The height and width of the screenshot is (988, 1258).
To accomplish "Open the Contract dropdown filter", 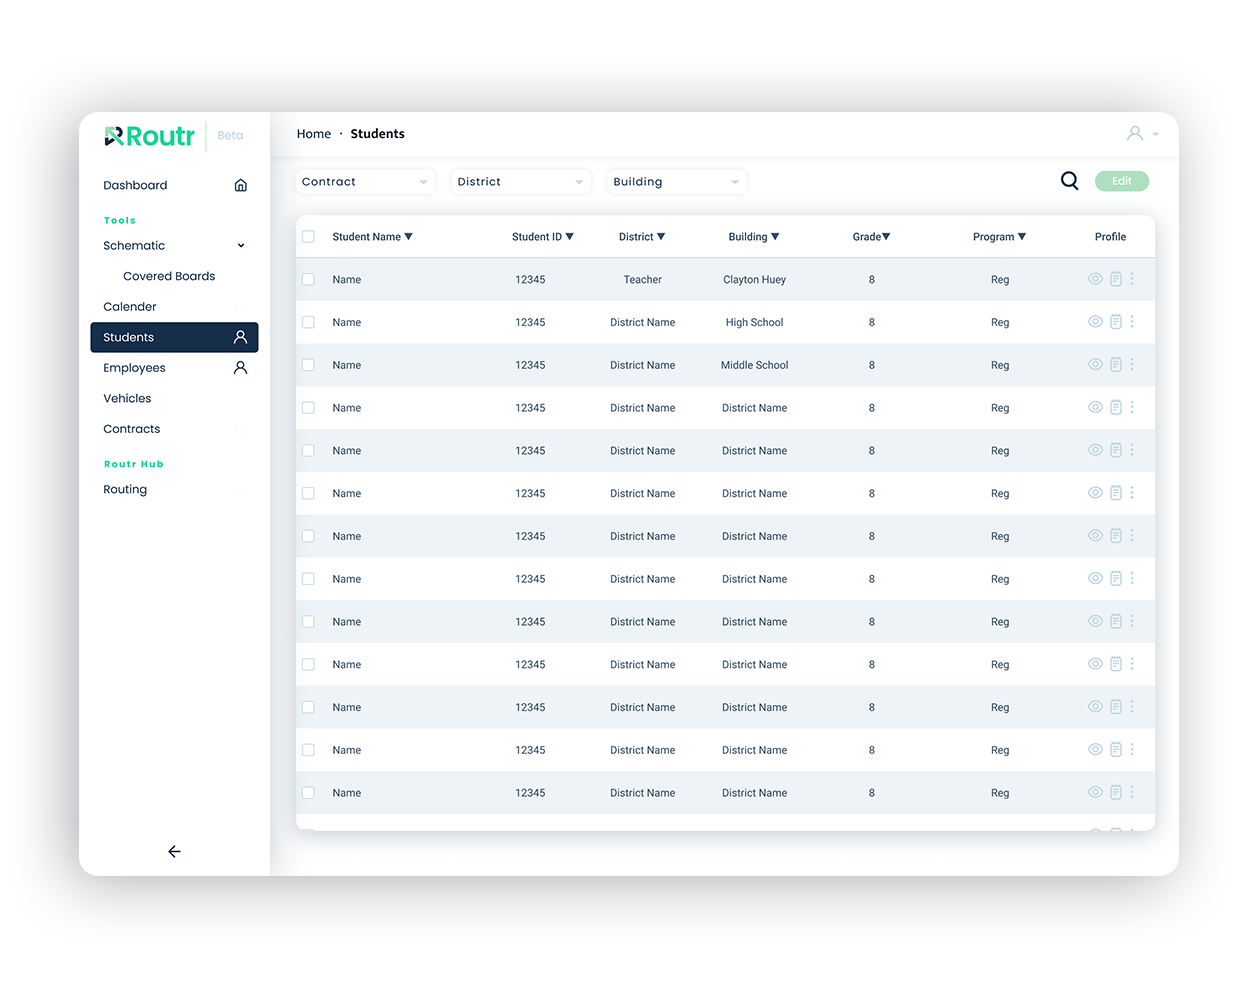I will 365,181.
